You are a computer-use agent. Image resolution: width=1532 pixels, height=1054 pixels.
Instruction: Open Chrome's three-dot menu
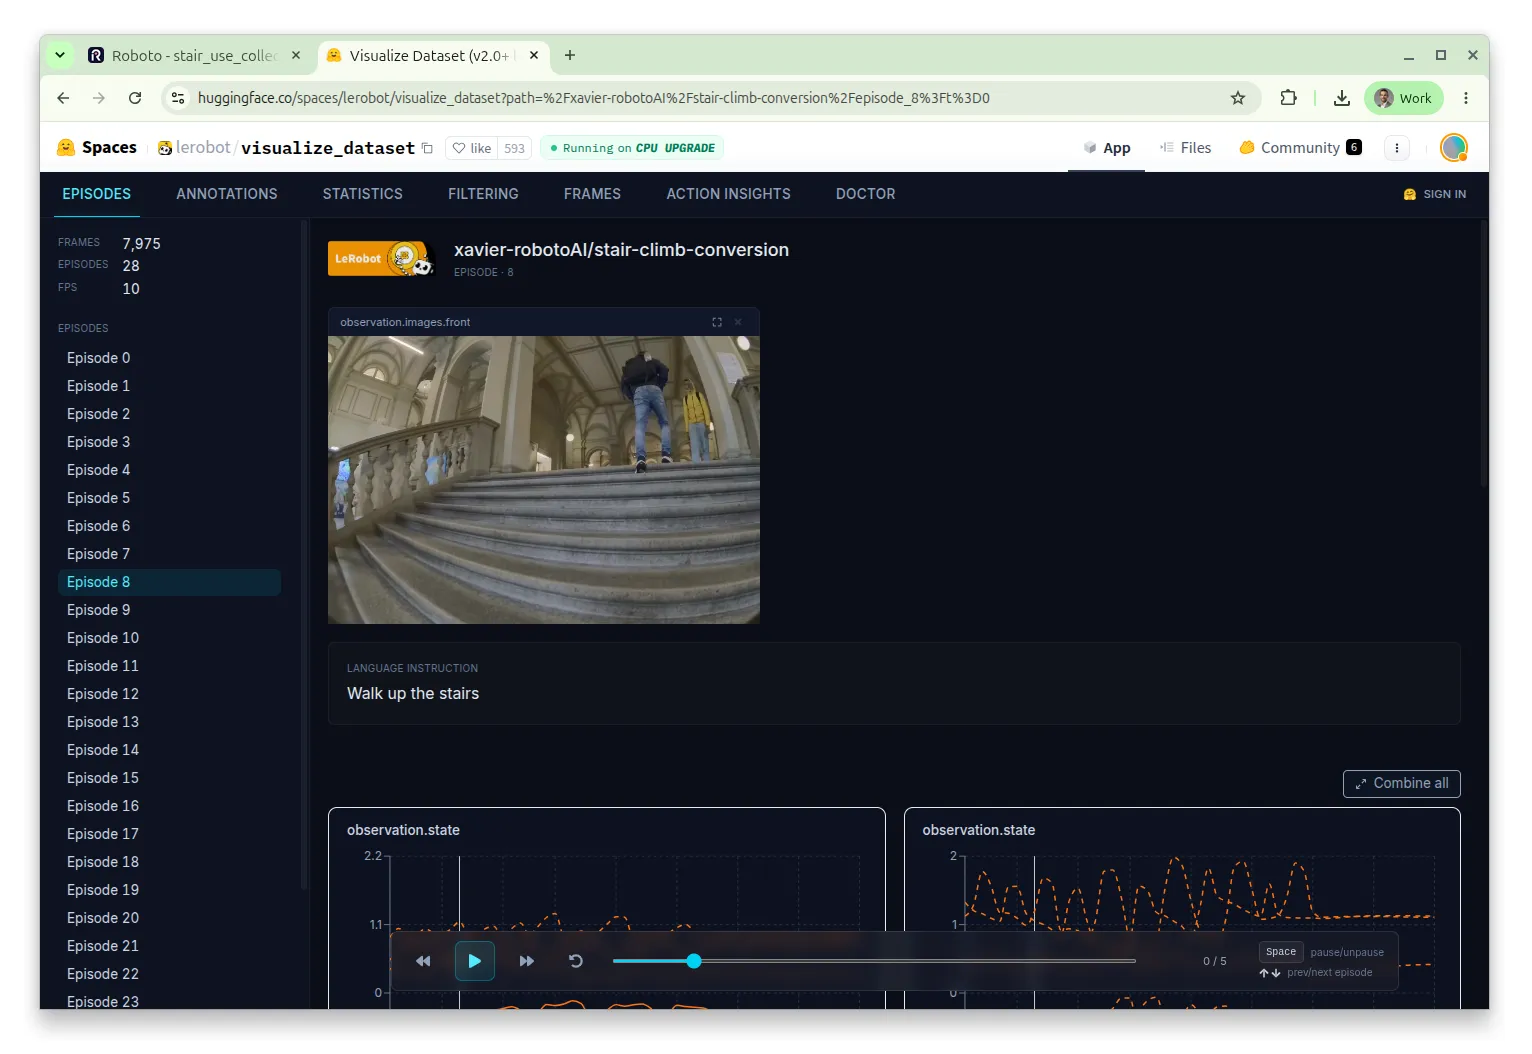pyautogui.click(x=1466, y=98)
